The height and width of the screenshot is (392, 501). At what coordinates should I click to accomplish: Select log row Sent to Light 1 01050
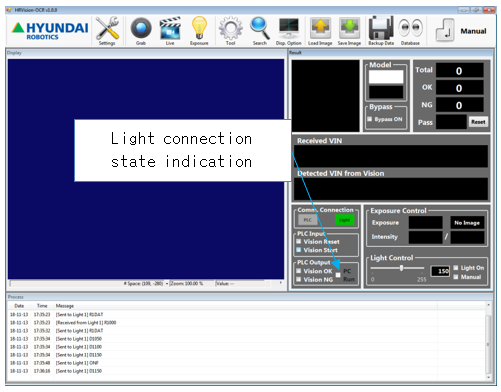pos(247,339)
